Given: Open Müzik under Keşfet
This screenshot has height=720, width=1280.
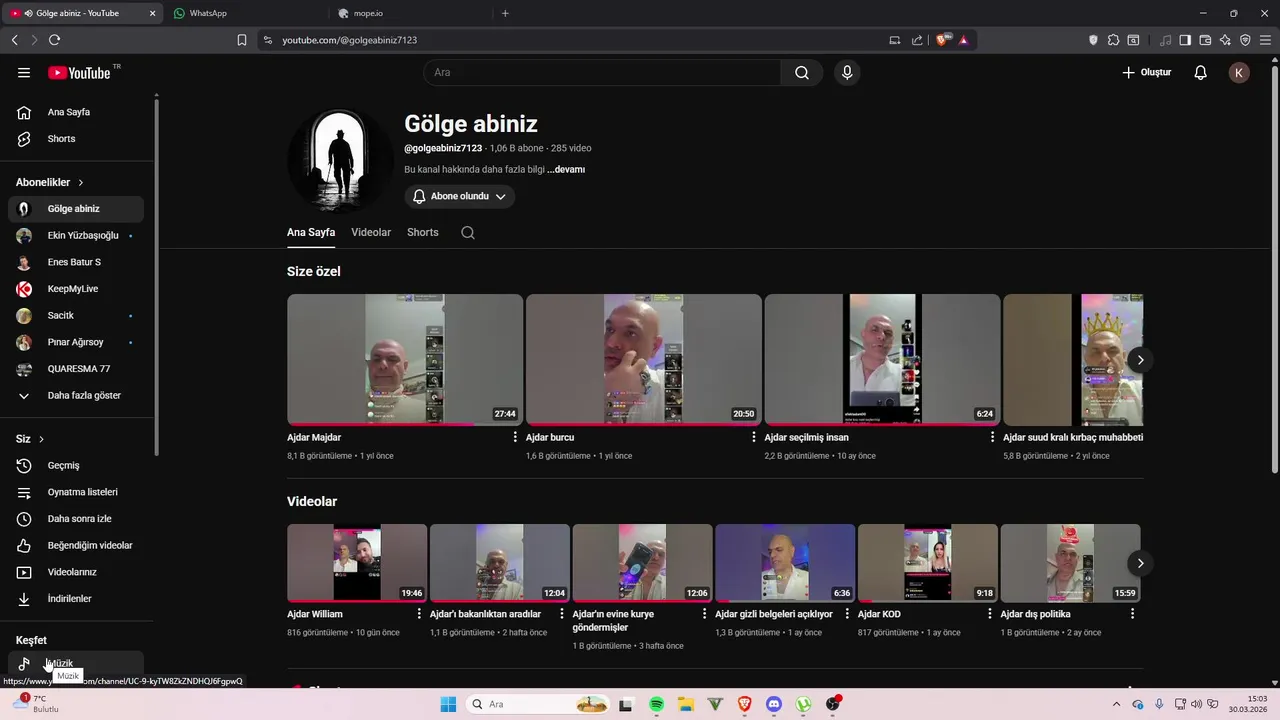Looking at the screenshot, I should [76, 663].
